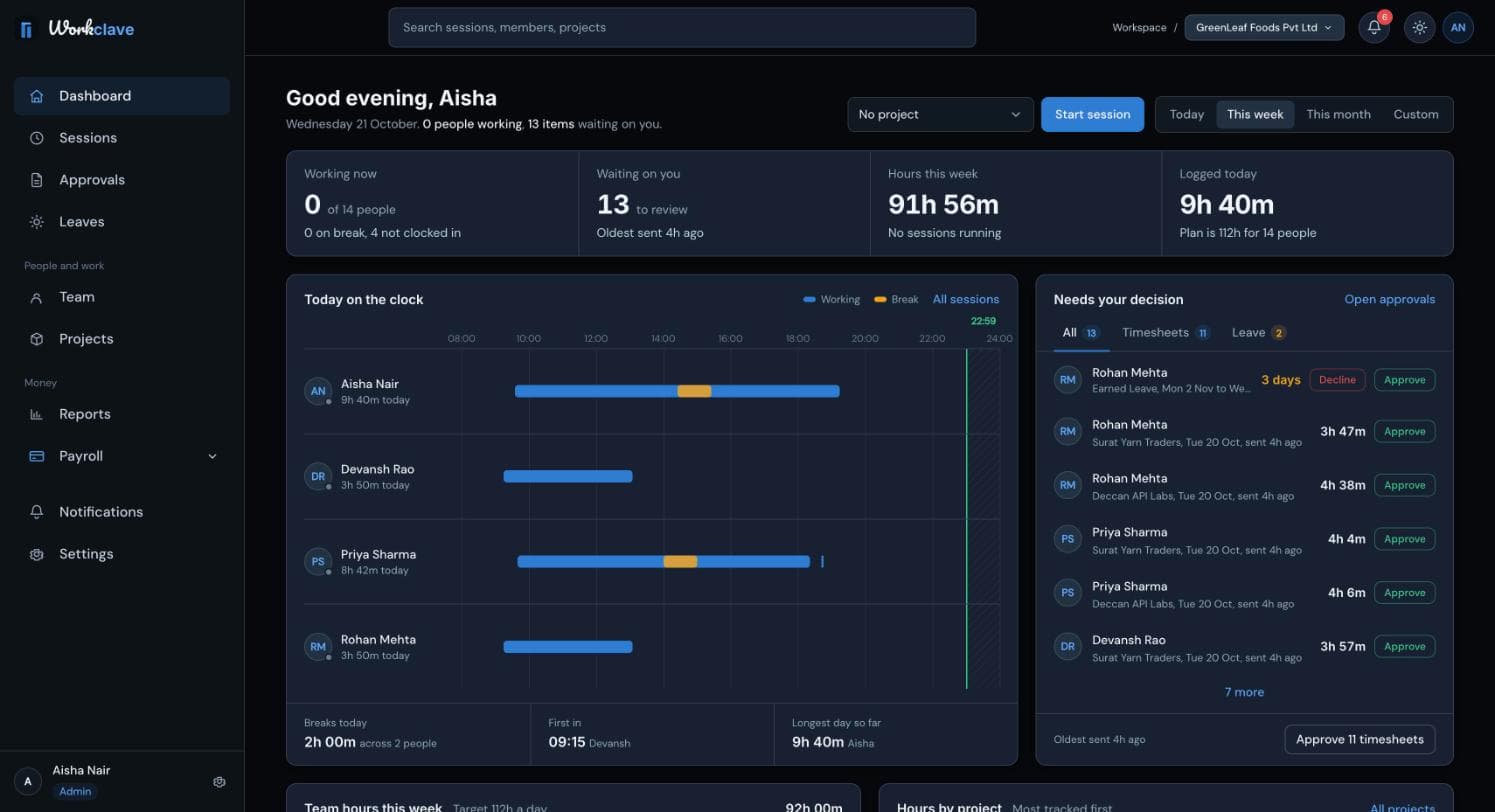Open Notifications sidebar bell icon

[37, 512]
